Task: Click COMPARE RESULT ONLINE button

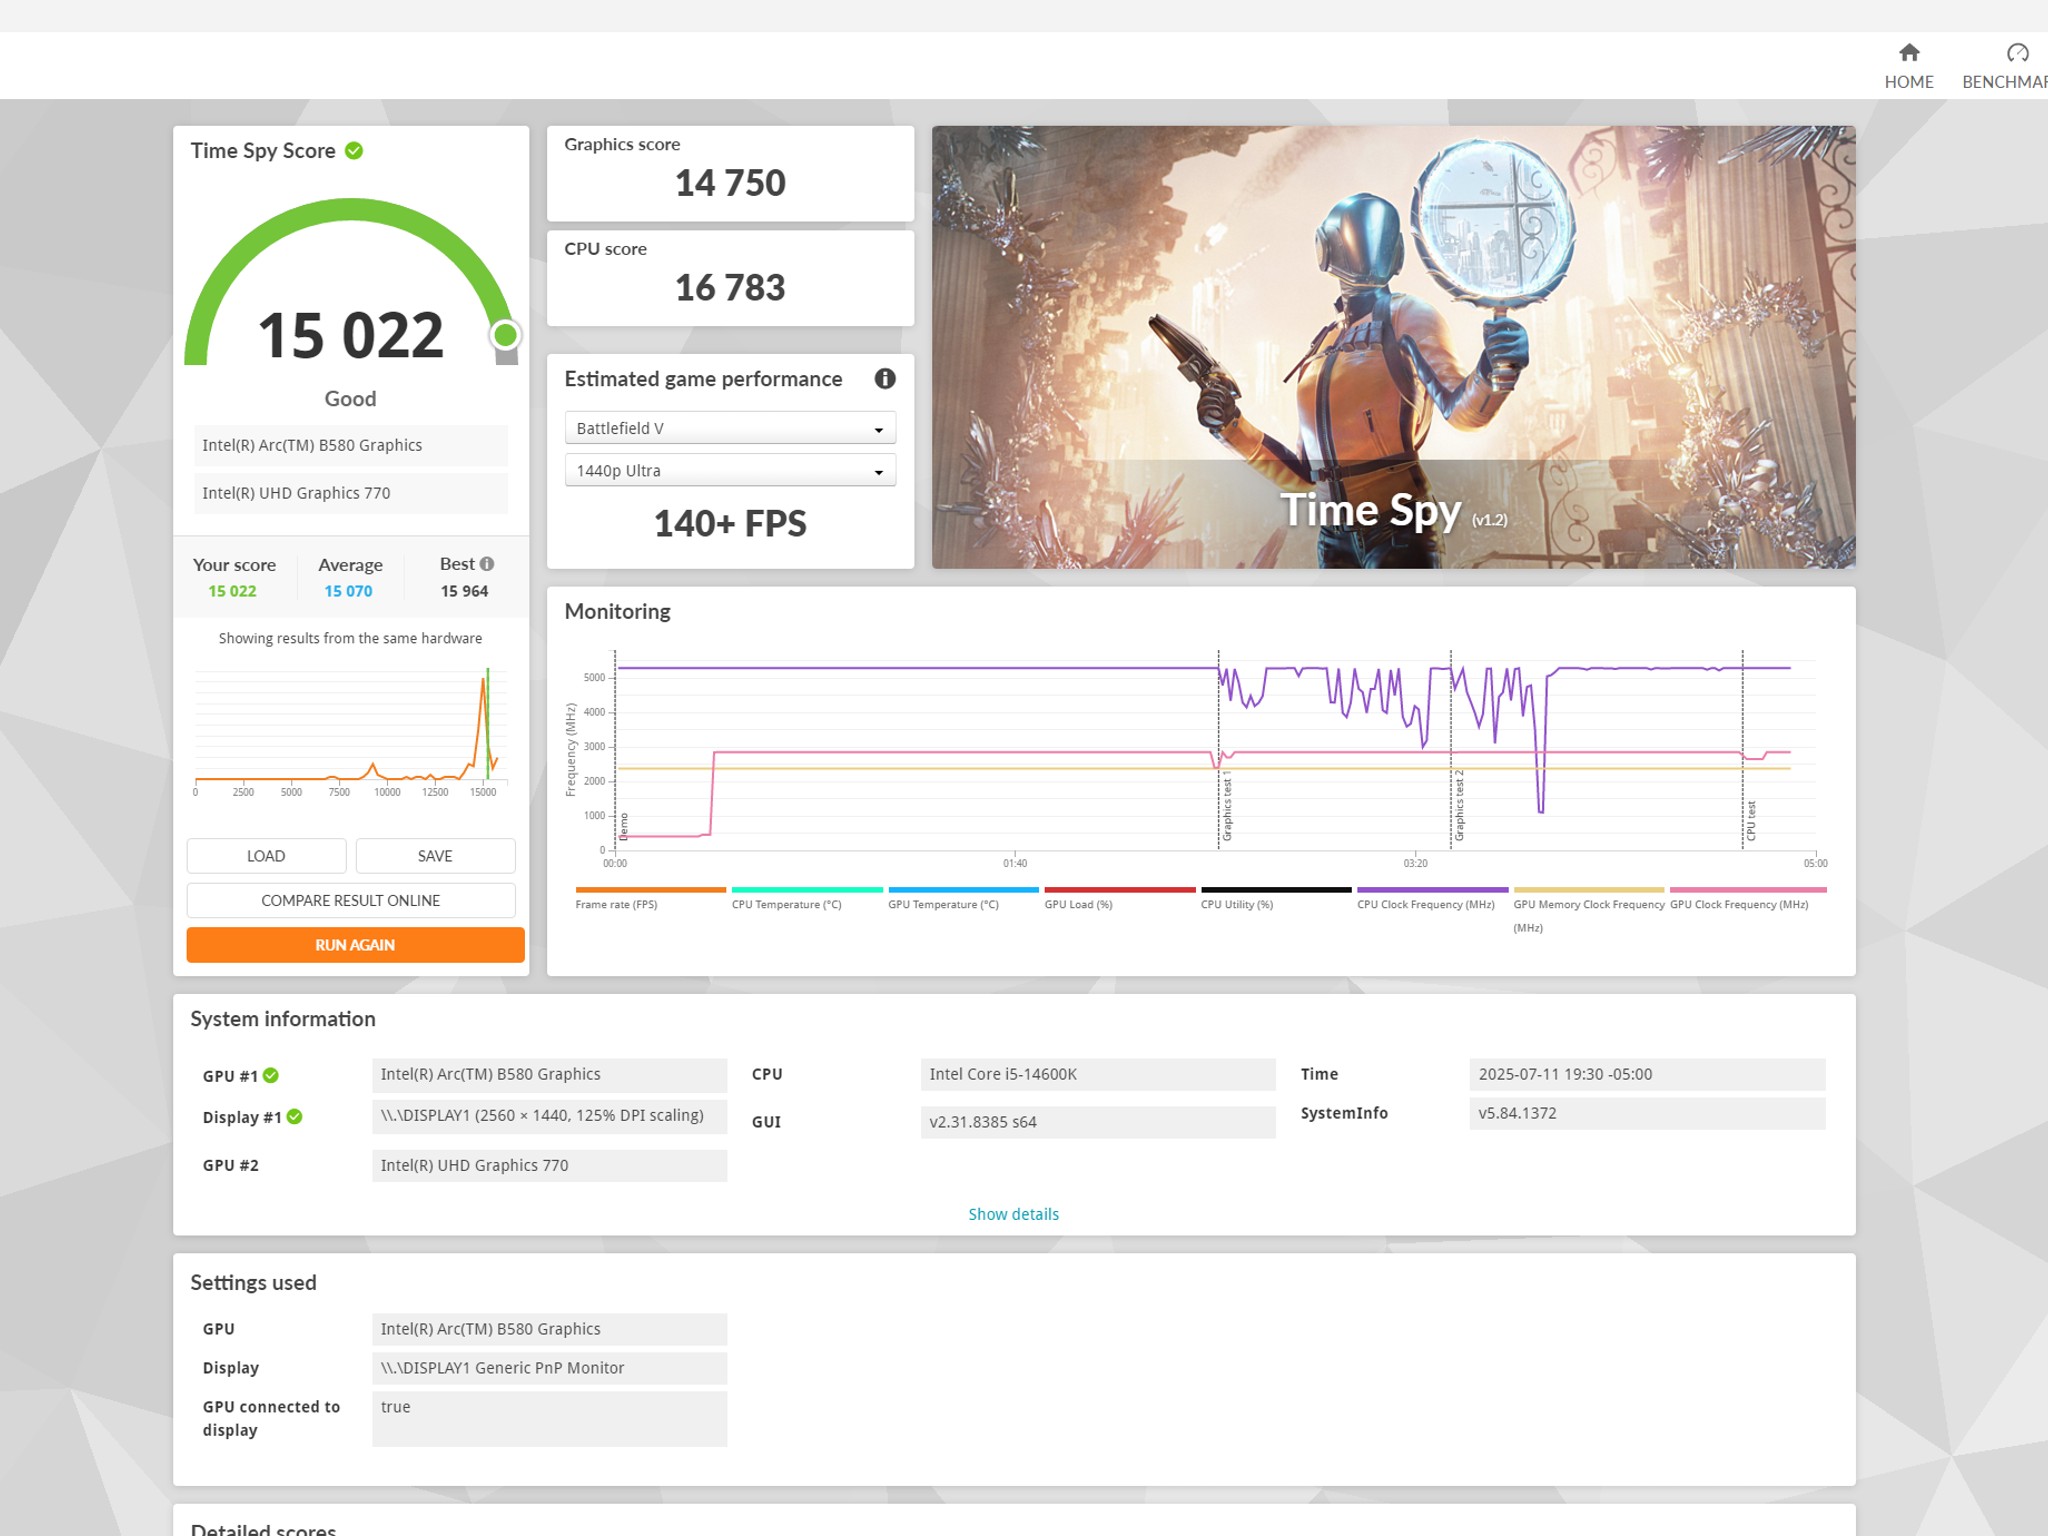Action: pos(350,900)
